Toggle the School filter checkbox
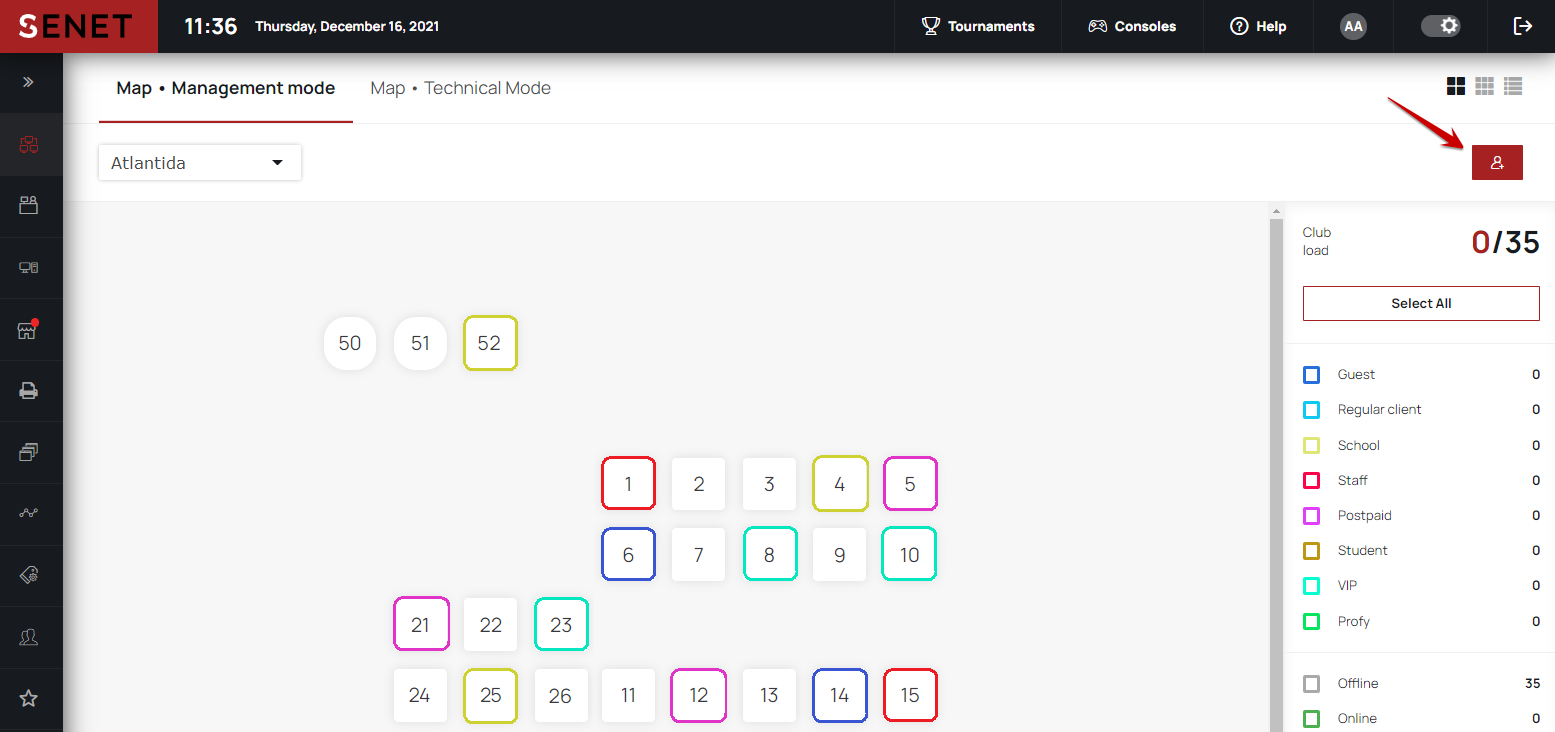 [x=1312, y=446]
